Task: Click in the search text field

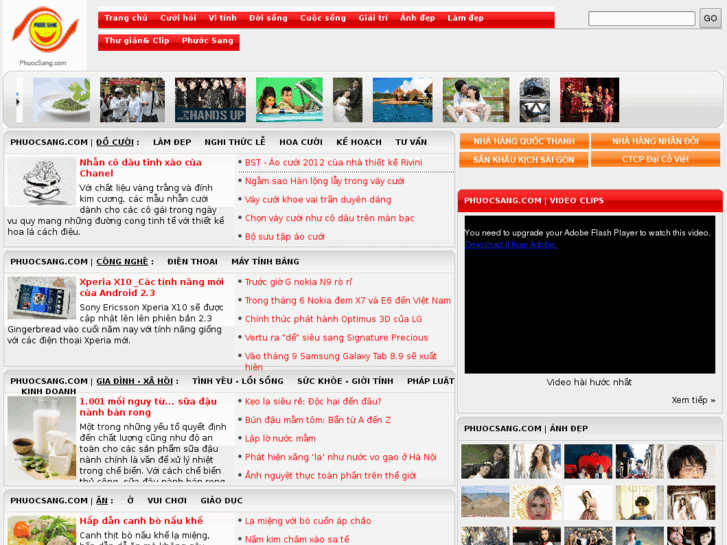Action: pyautogui.click(x=642, y=19)
